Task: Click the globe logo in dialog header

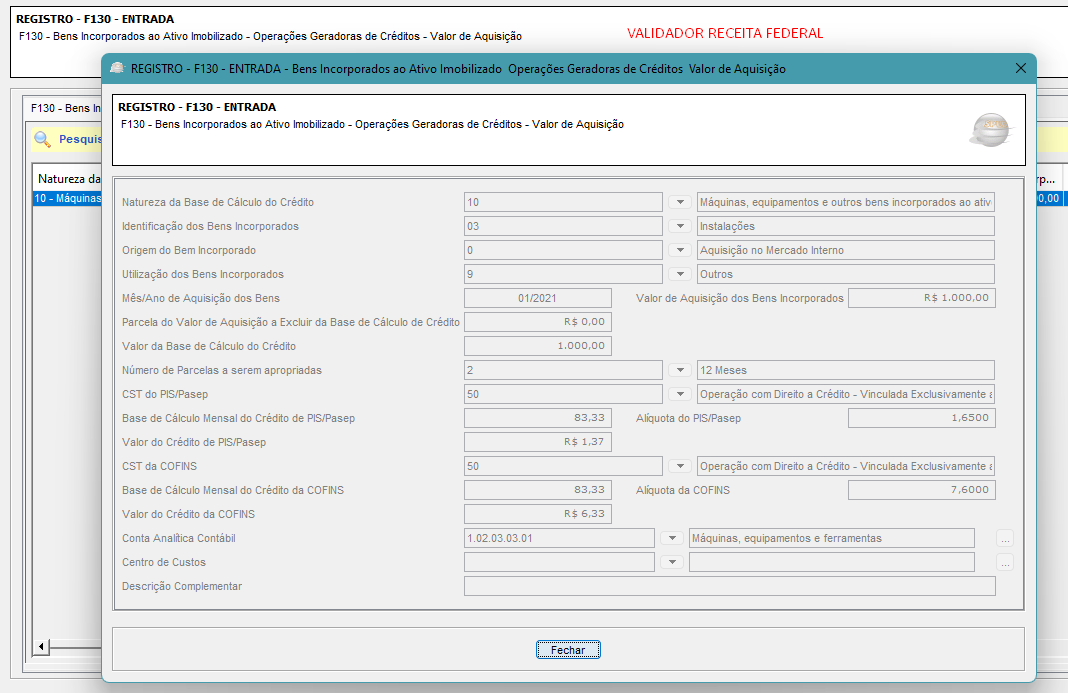Action: click(991, 129)
